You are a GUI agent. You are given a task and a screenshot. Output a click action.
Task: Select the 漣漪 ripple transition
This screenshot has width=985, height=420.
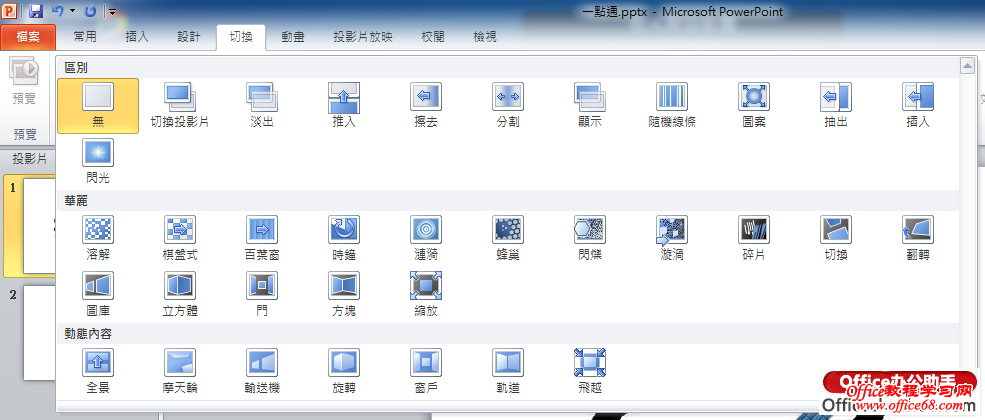click(x=426, y=239)
